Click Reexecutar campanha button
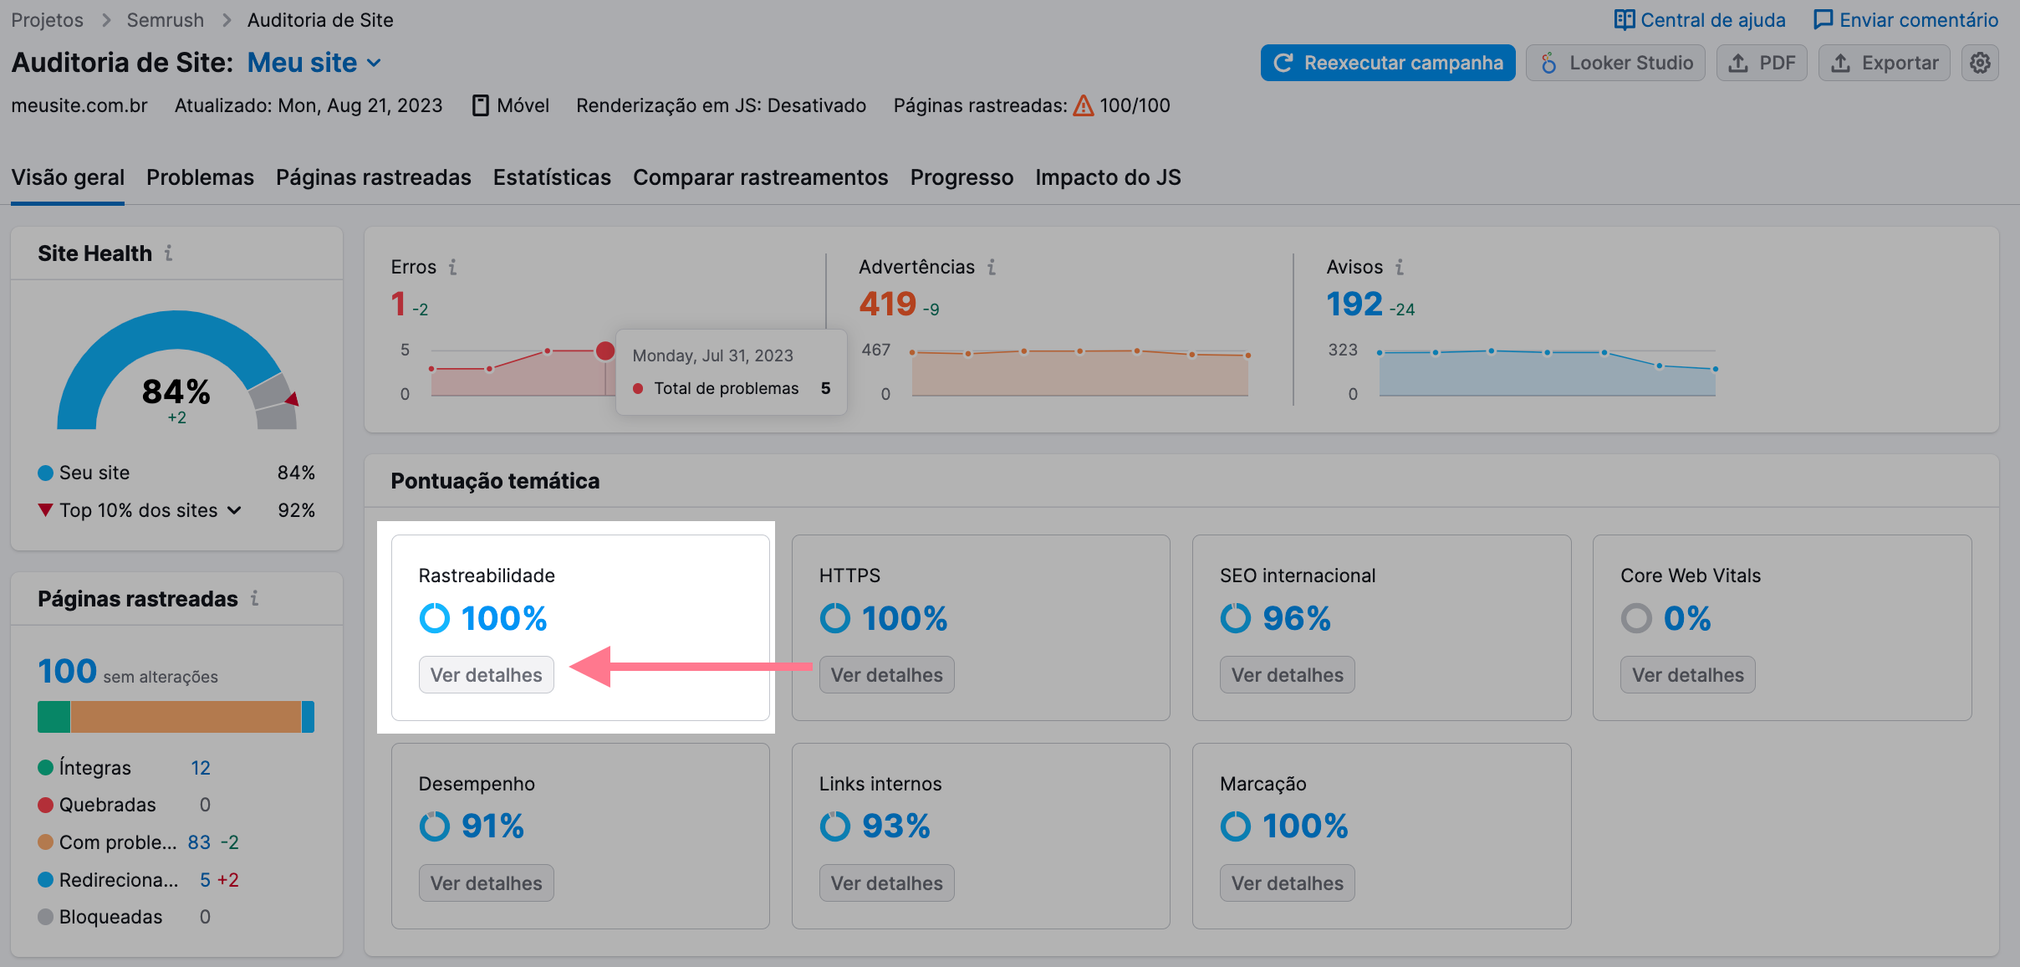The image size is (2020, 967). [1388, 63]
